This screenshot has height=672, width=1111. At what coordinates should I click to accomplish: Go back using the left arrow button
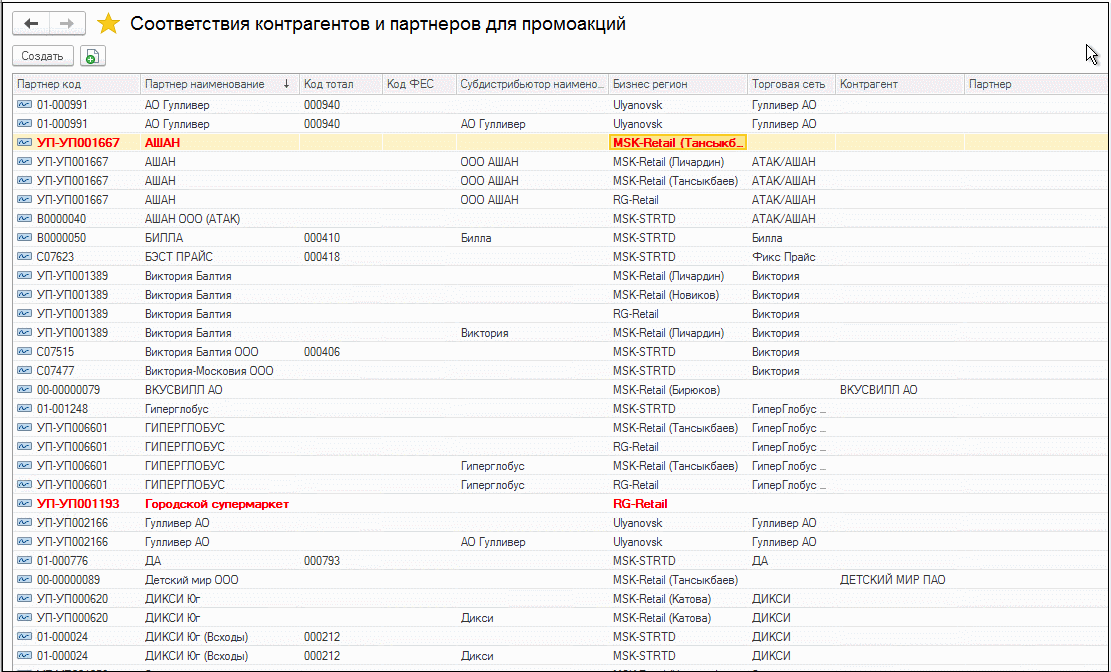point(30,23)
